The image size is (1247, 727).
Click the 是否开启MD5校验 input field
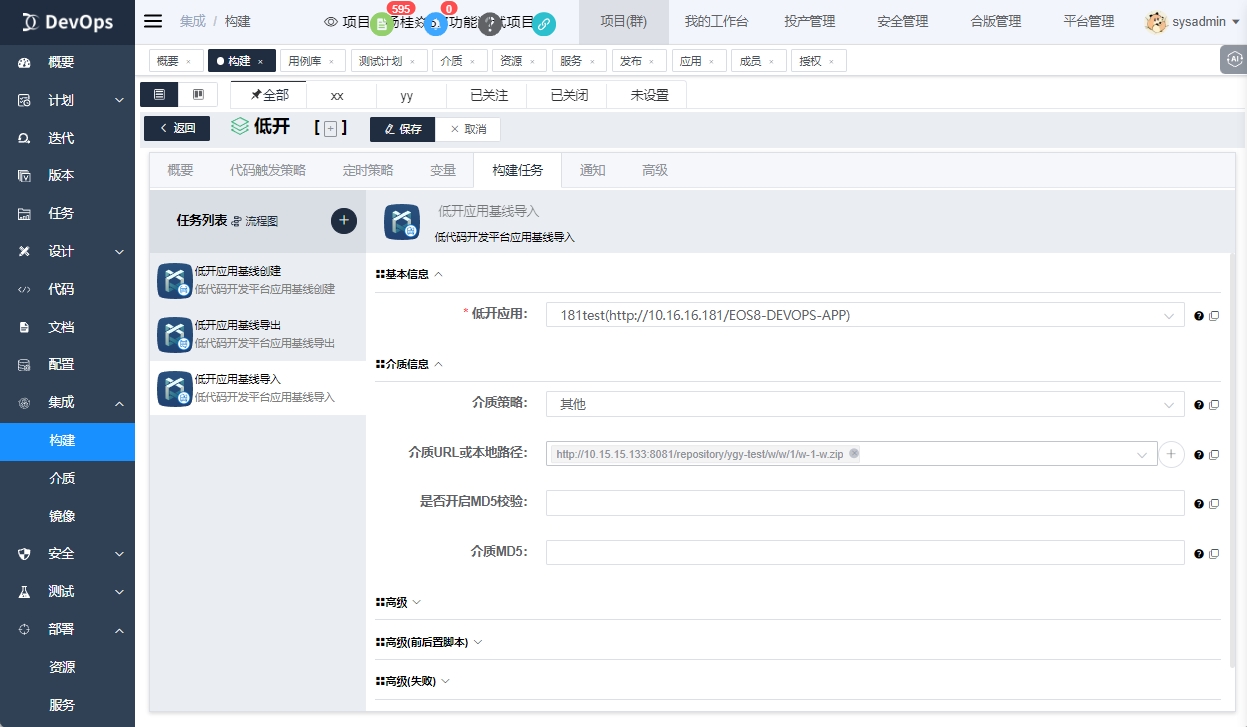tap(864, 503)
